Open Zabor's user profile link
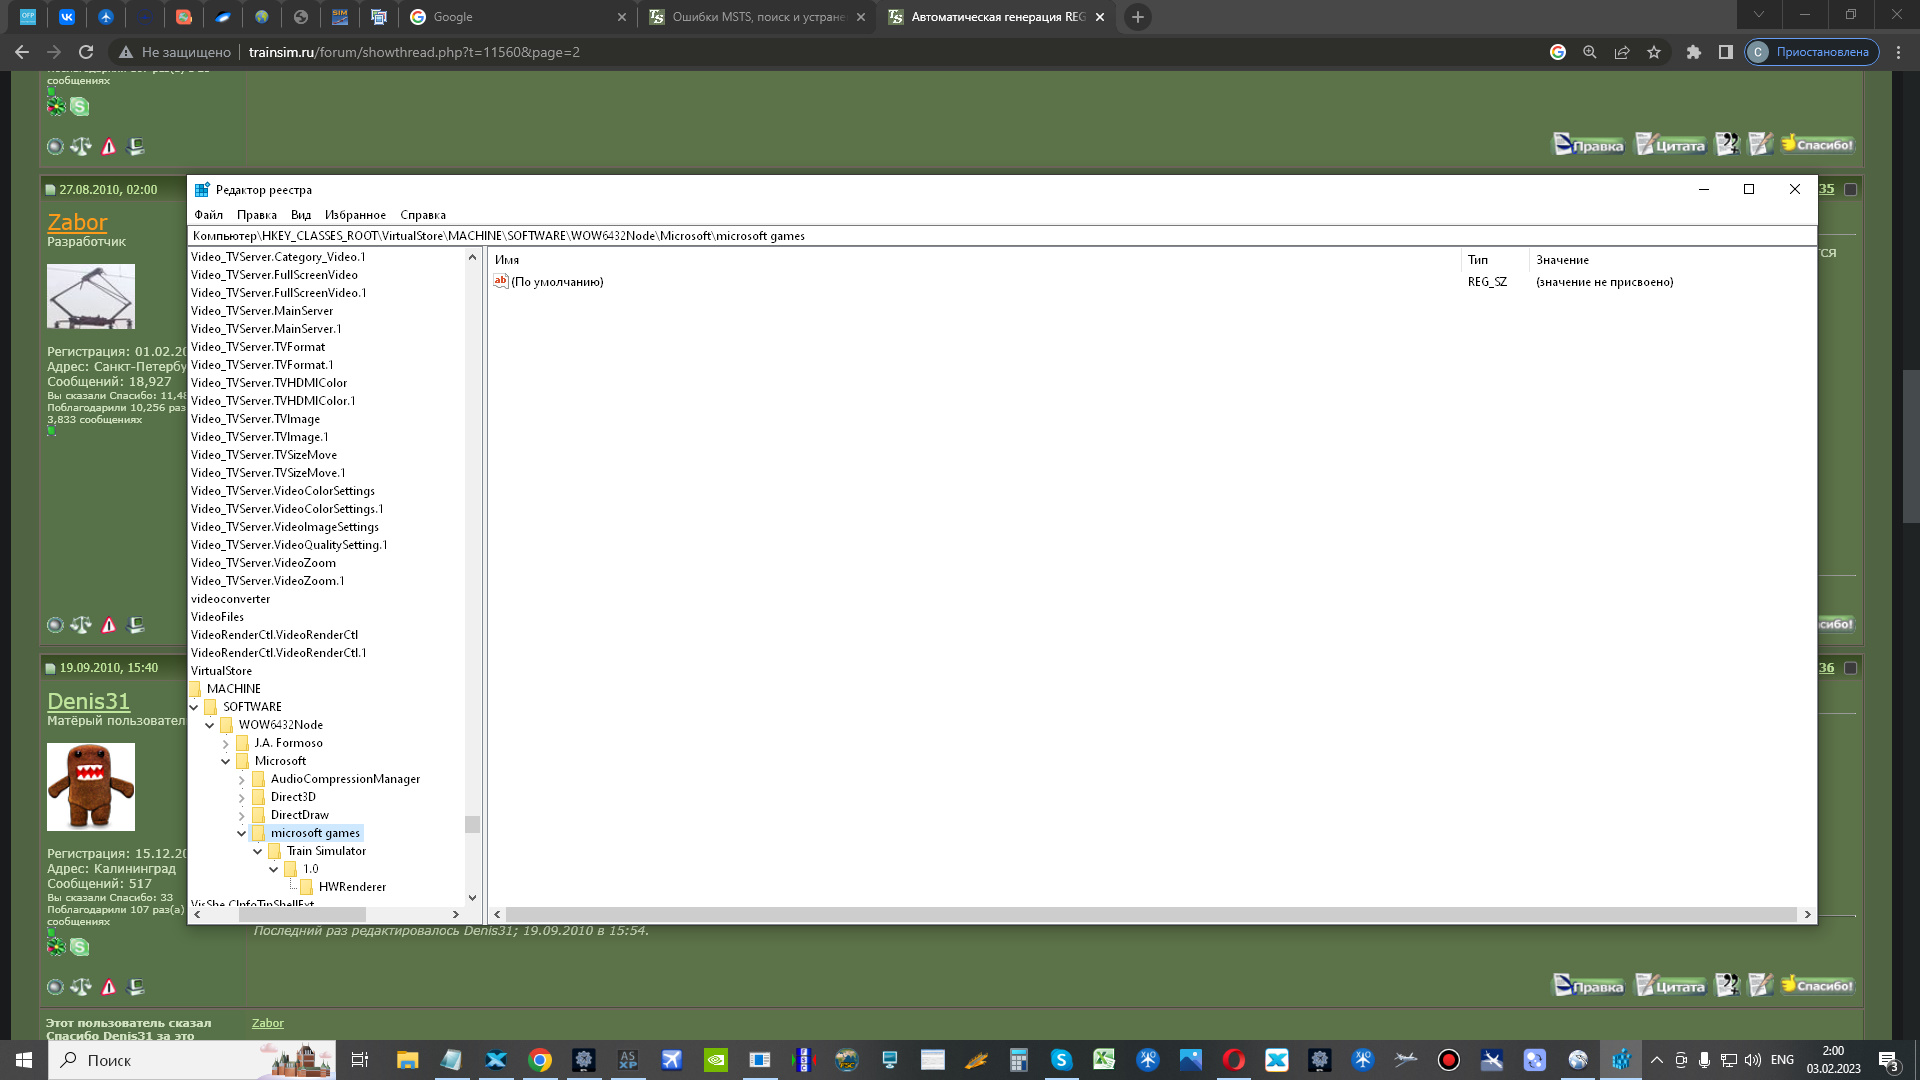Screen dimensions: 1920x1080 [77, 222]
